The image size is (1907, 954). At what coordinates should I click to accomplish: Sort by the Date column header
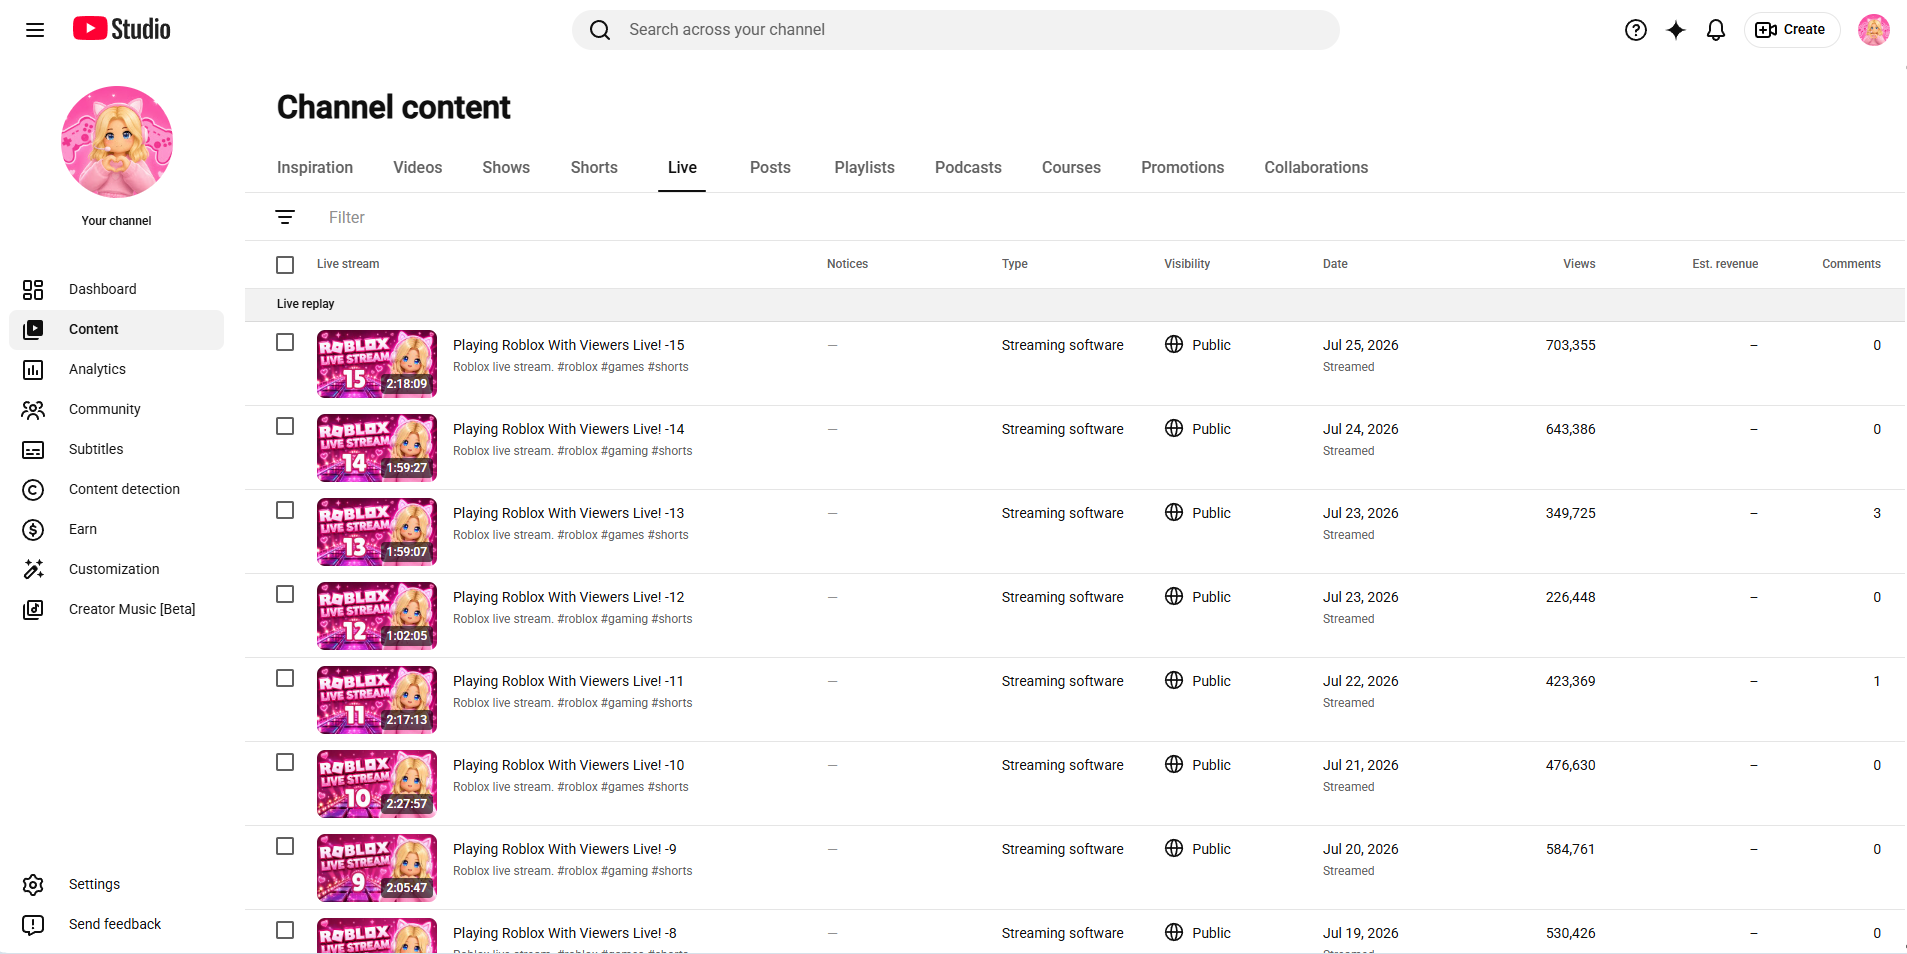coord(1335,264)
